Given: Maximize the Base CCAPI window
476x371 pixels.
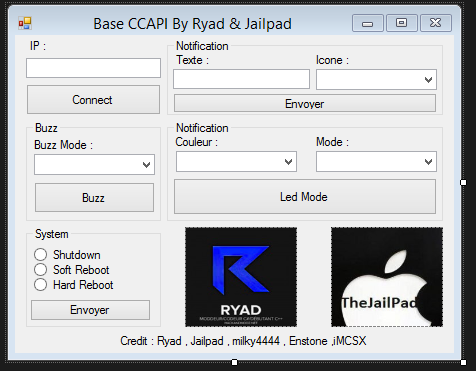Looking at the screenshot, I should click(x=402, y=23).
